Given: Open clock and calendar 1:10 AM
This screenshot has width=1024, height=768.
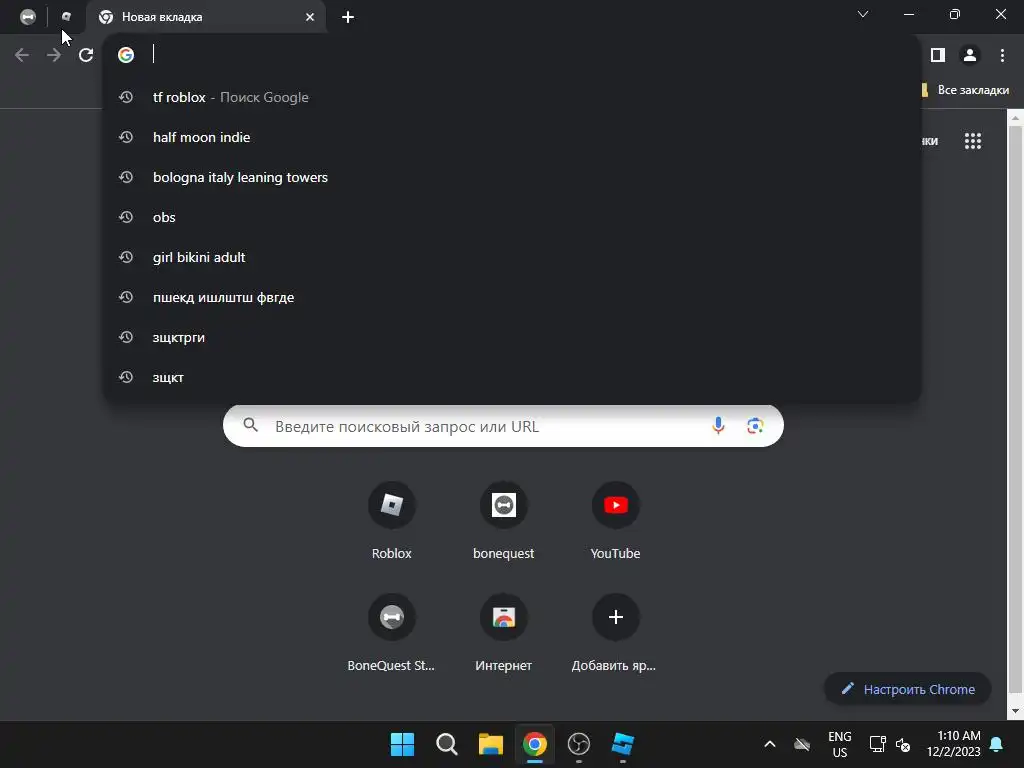Looking at the screenshot, I should tap(953, 744).
